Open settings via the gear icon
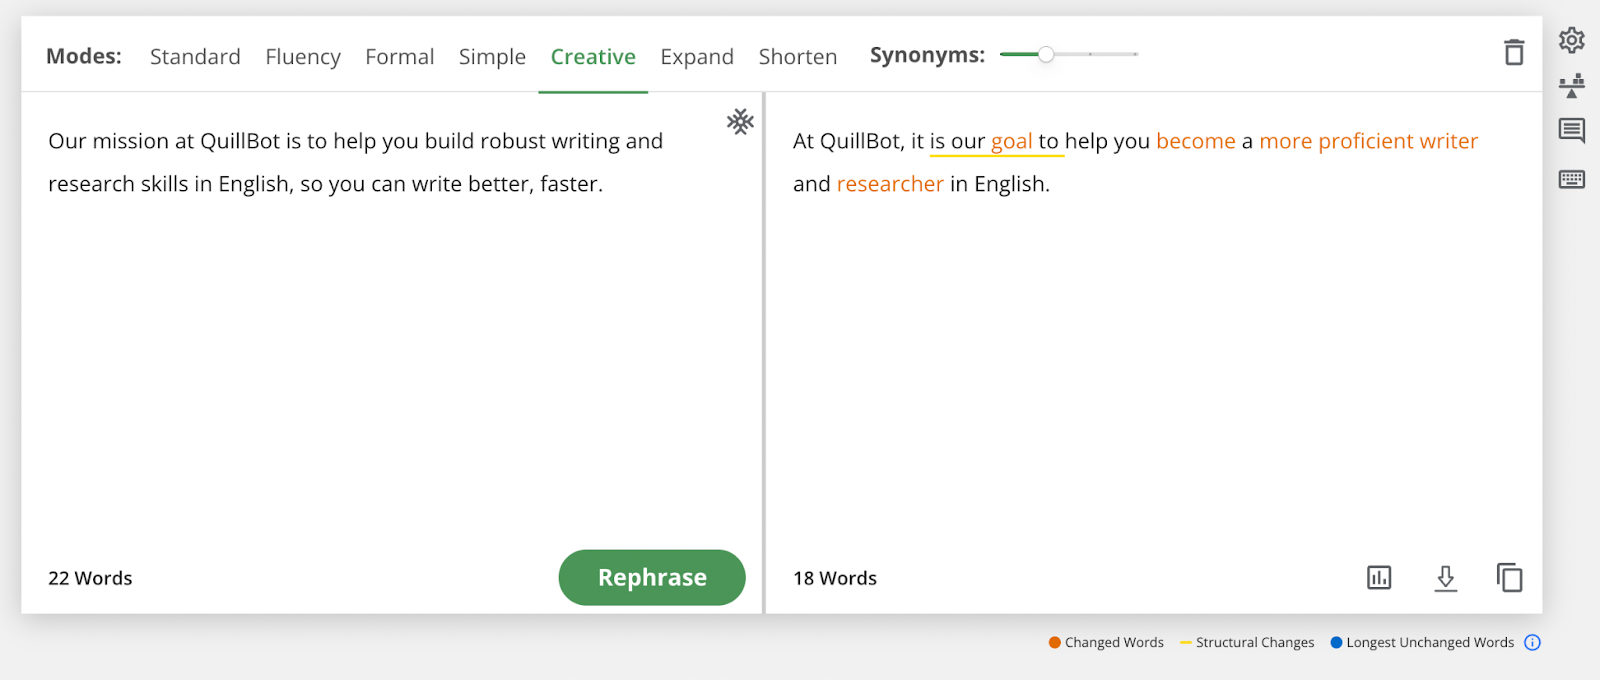Viewport: 1600px width, 680px height. pos(1571,40)
